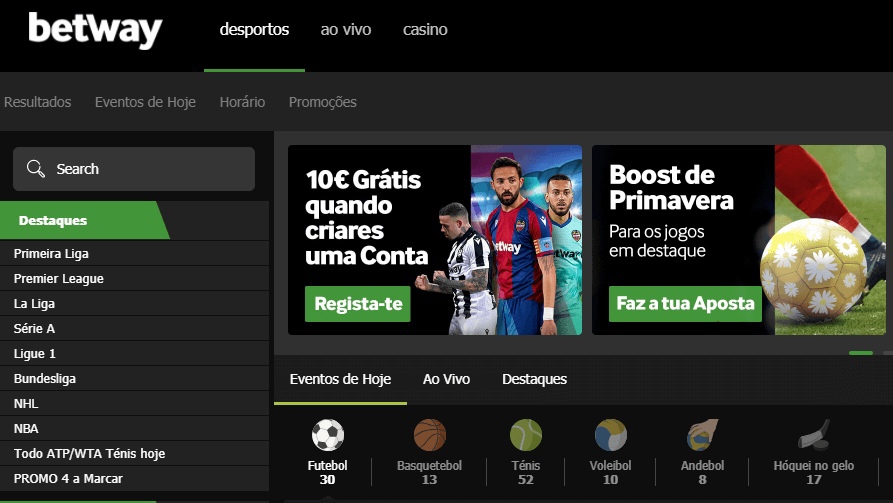Switch to the Ao Vivo content tab
The height and width of the screenshot is (503, 893).
[446, 379]
